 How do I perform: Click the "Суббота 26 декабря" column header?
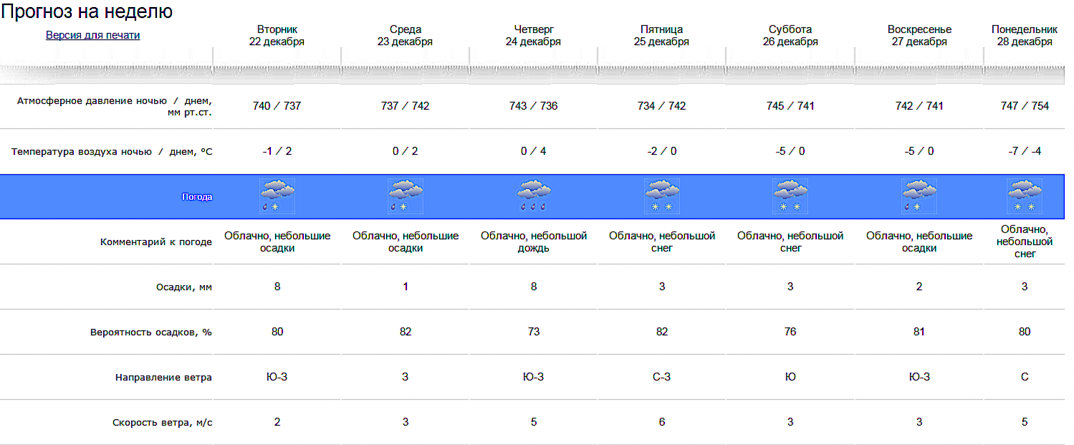[790, 36]
